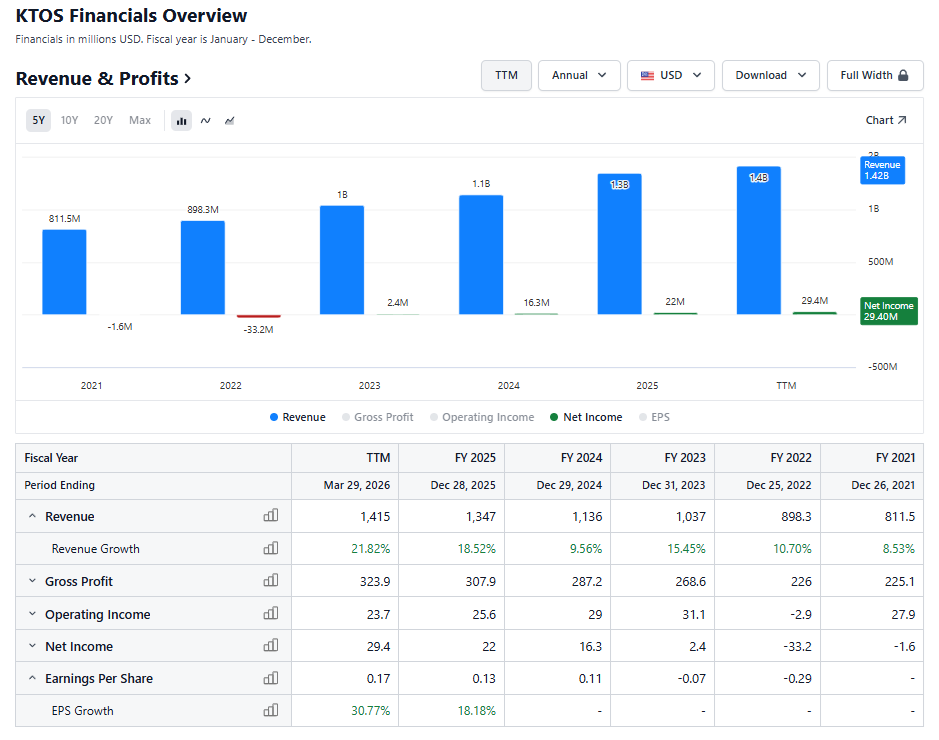Select the Max time range tab
939x740 pixels.
140,120
